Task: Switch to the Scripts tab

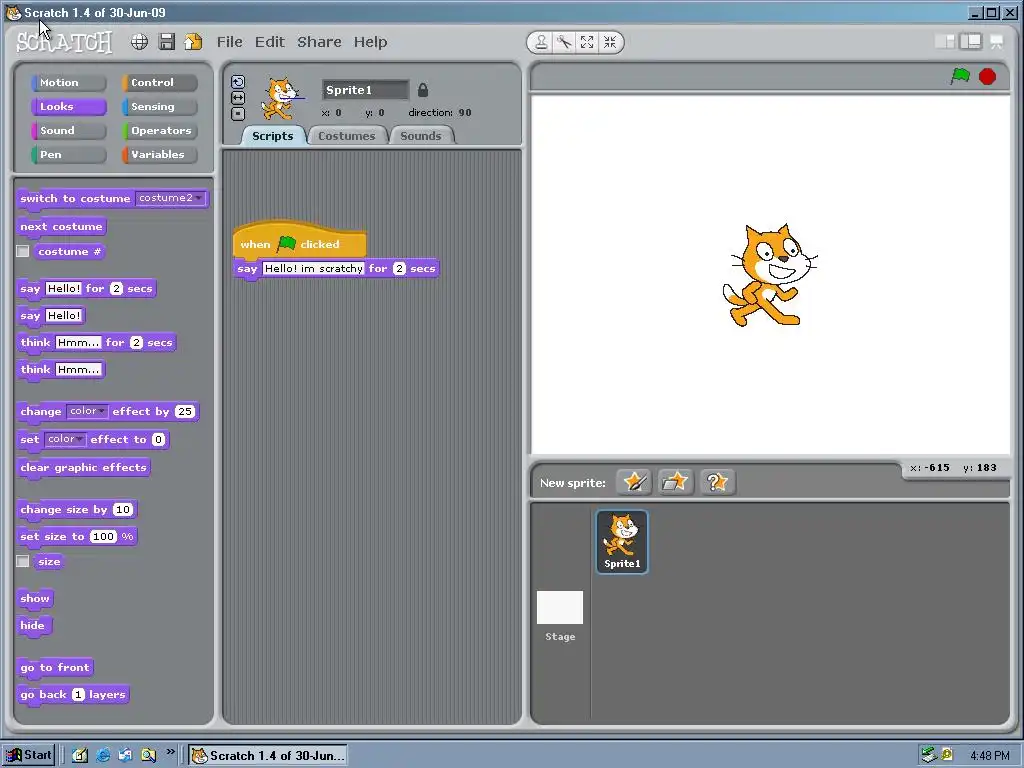Action: tap(273, 136)
